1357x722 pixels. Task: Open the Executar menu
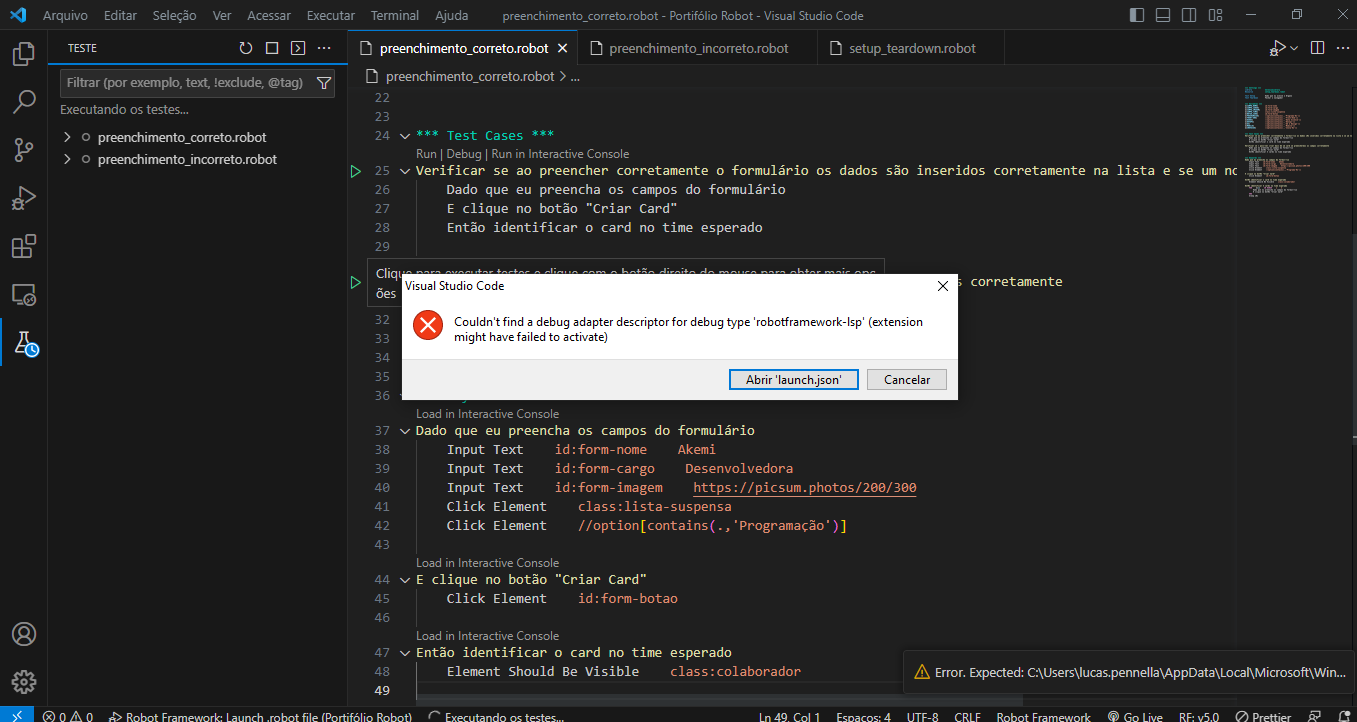coord(330,16)
